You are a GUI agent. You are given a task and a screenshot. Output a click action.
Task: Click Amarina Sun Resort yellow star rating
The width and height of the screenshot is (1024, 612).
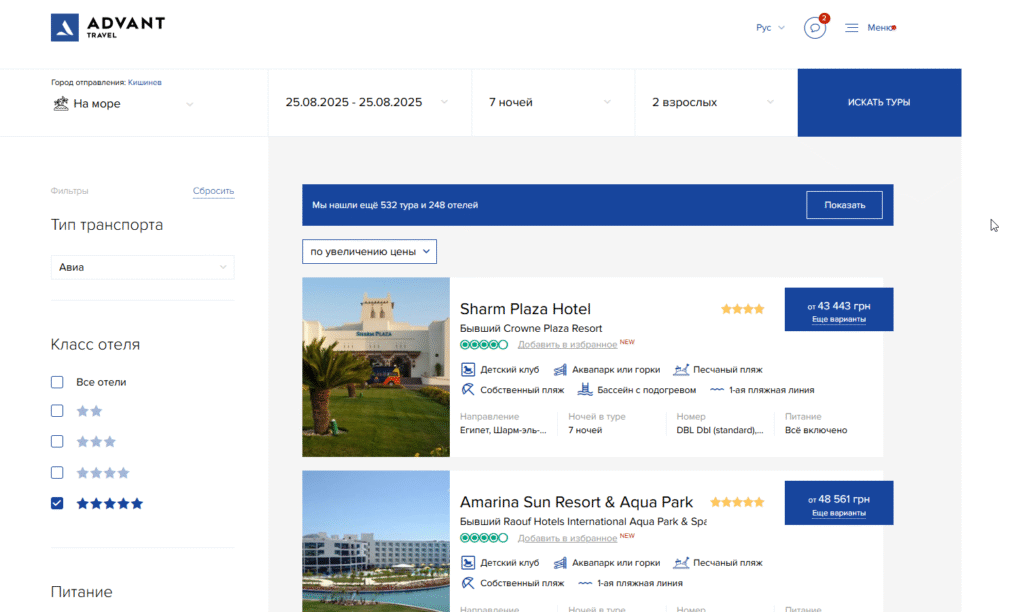(x=737, y=502)
